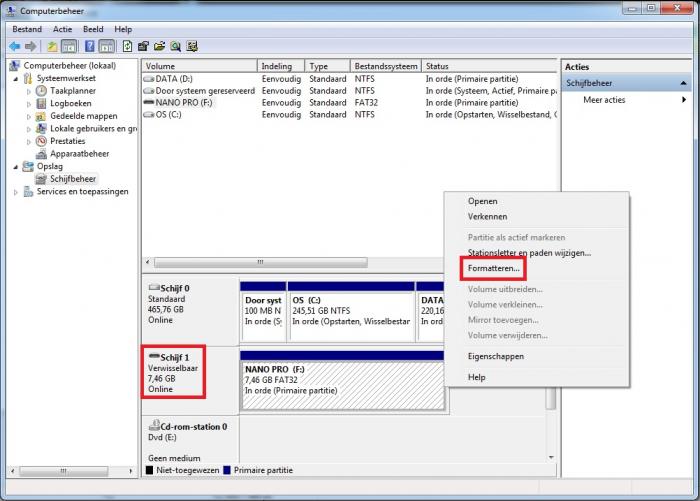The image size is (700, 501).
Task: Select Gedeelde mappen in the tree
Action: click(x=83, y=116)
